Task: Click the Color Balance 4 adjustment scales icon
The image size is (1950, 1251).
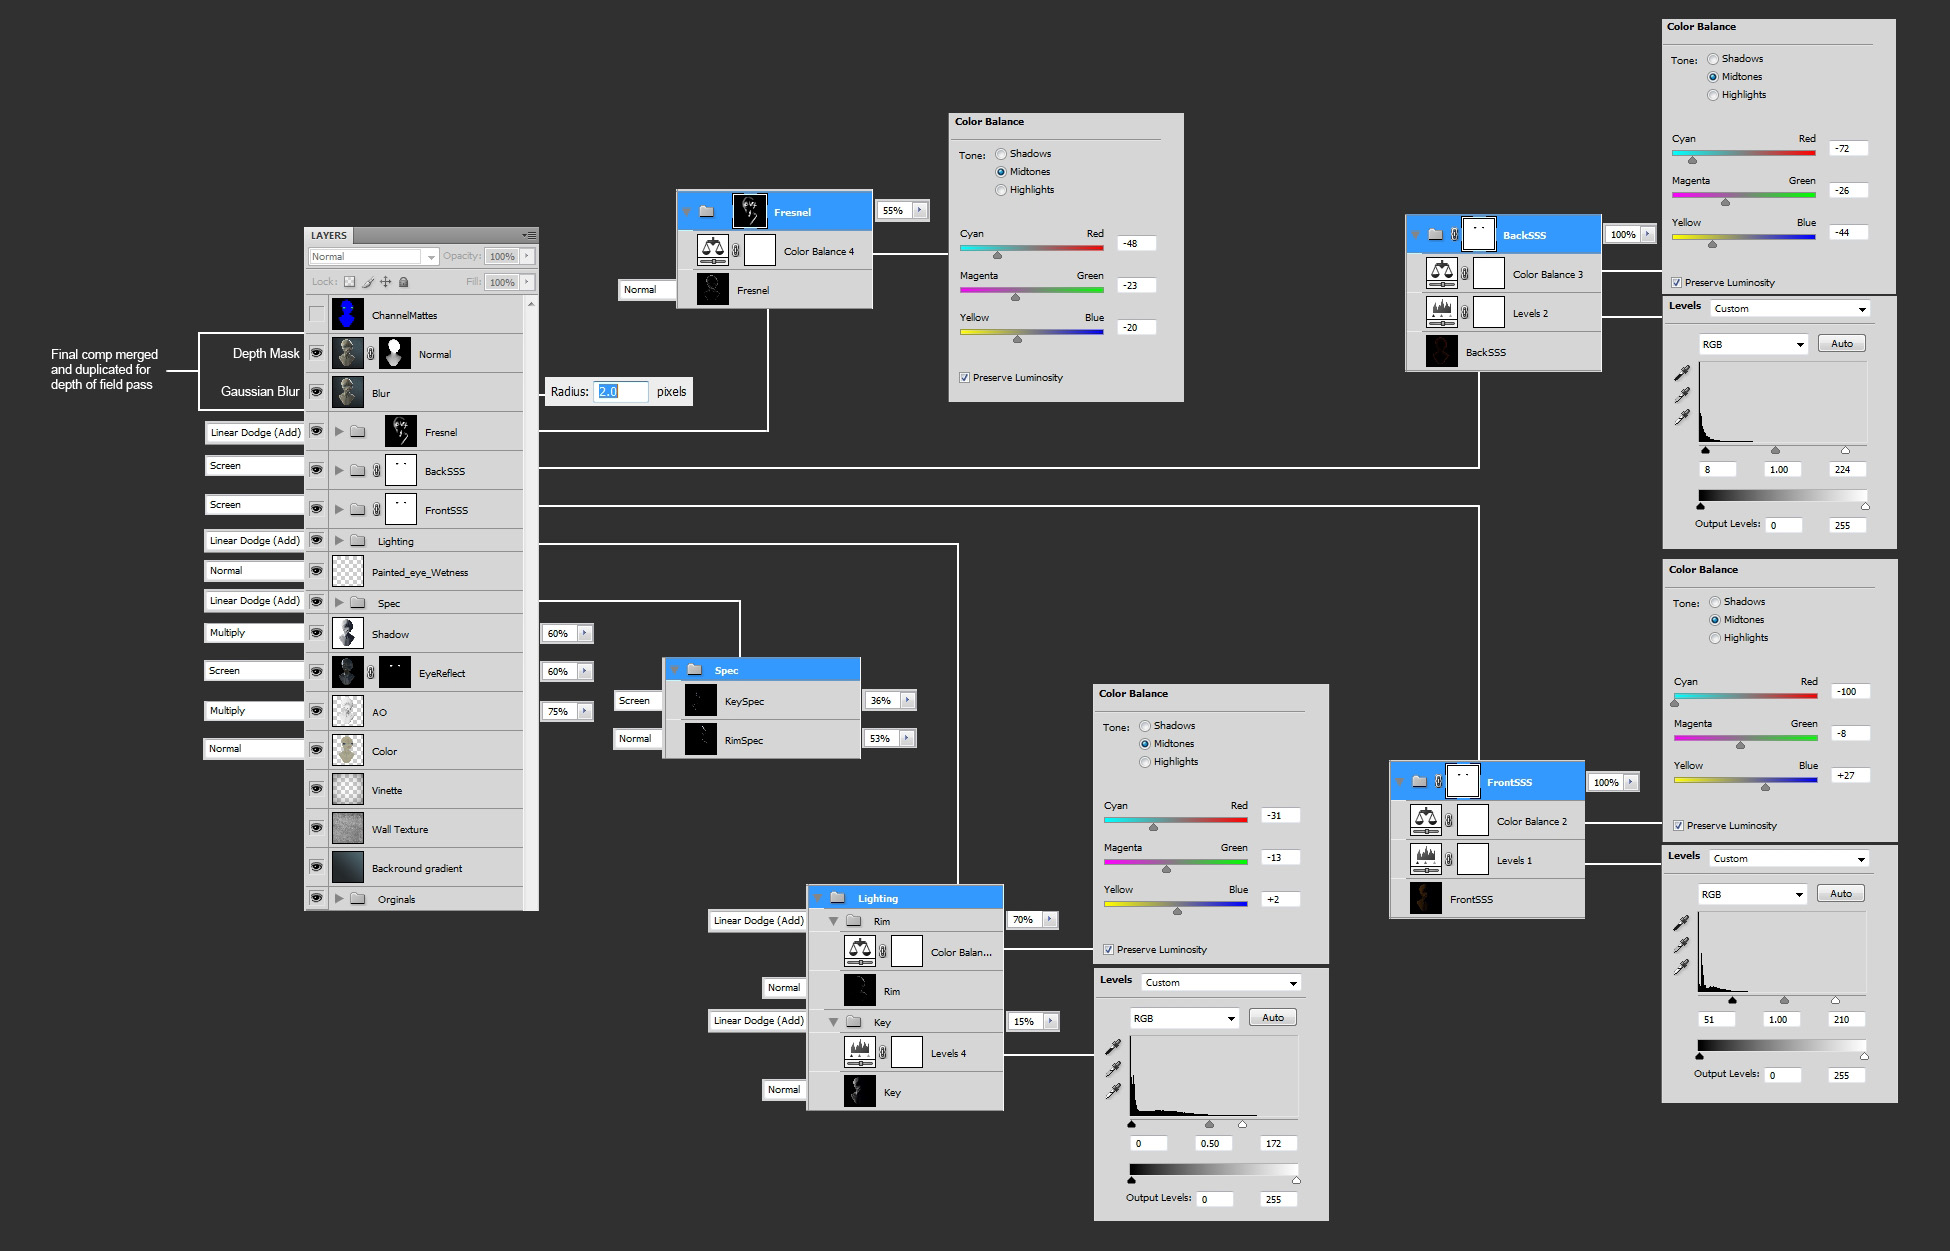Action: point(712,250)
